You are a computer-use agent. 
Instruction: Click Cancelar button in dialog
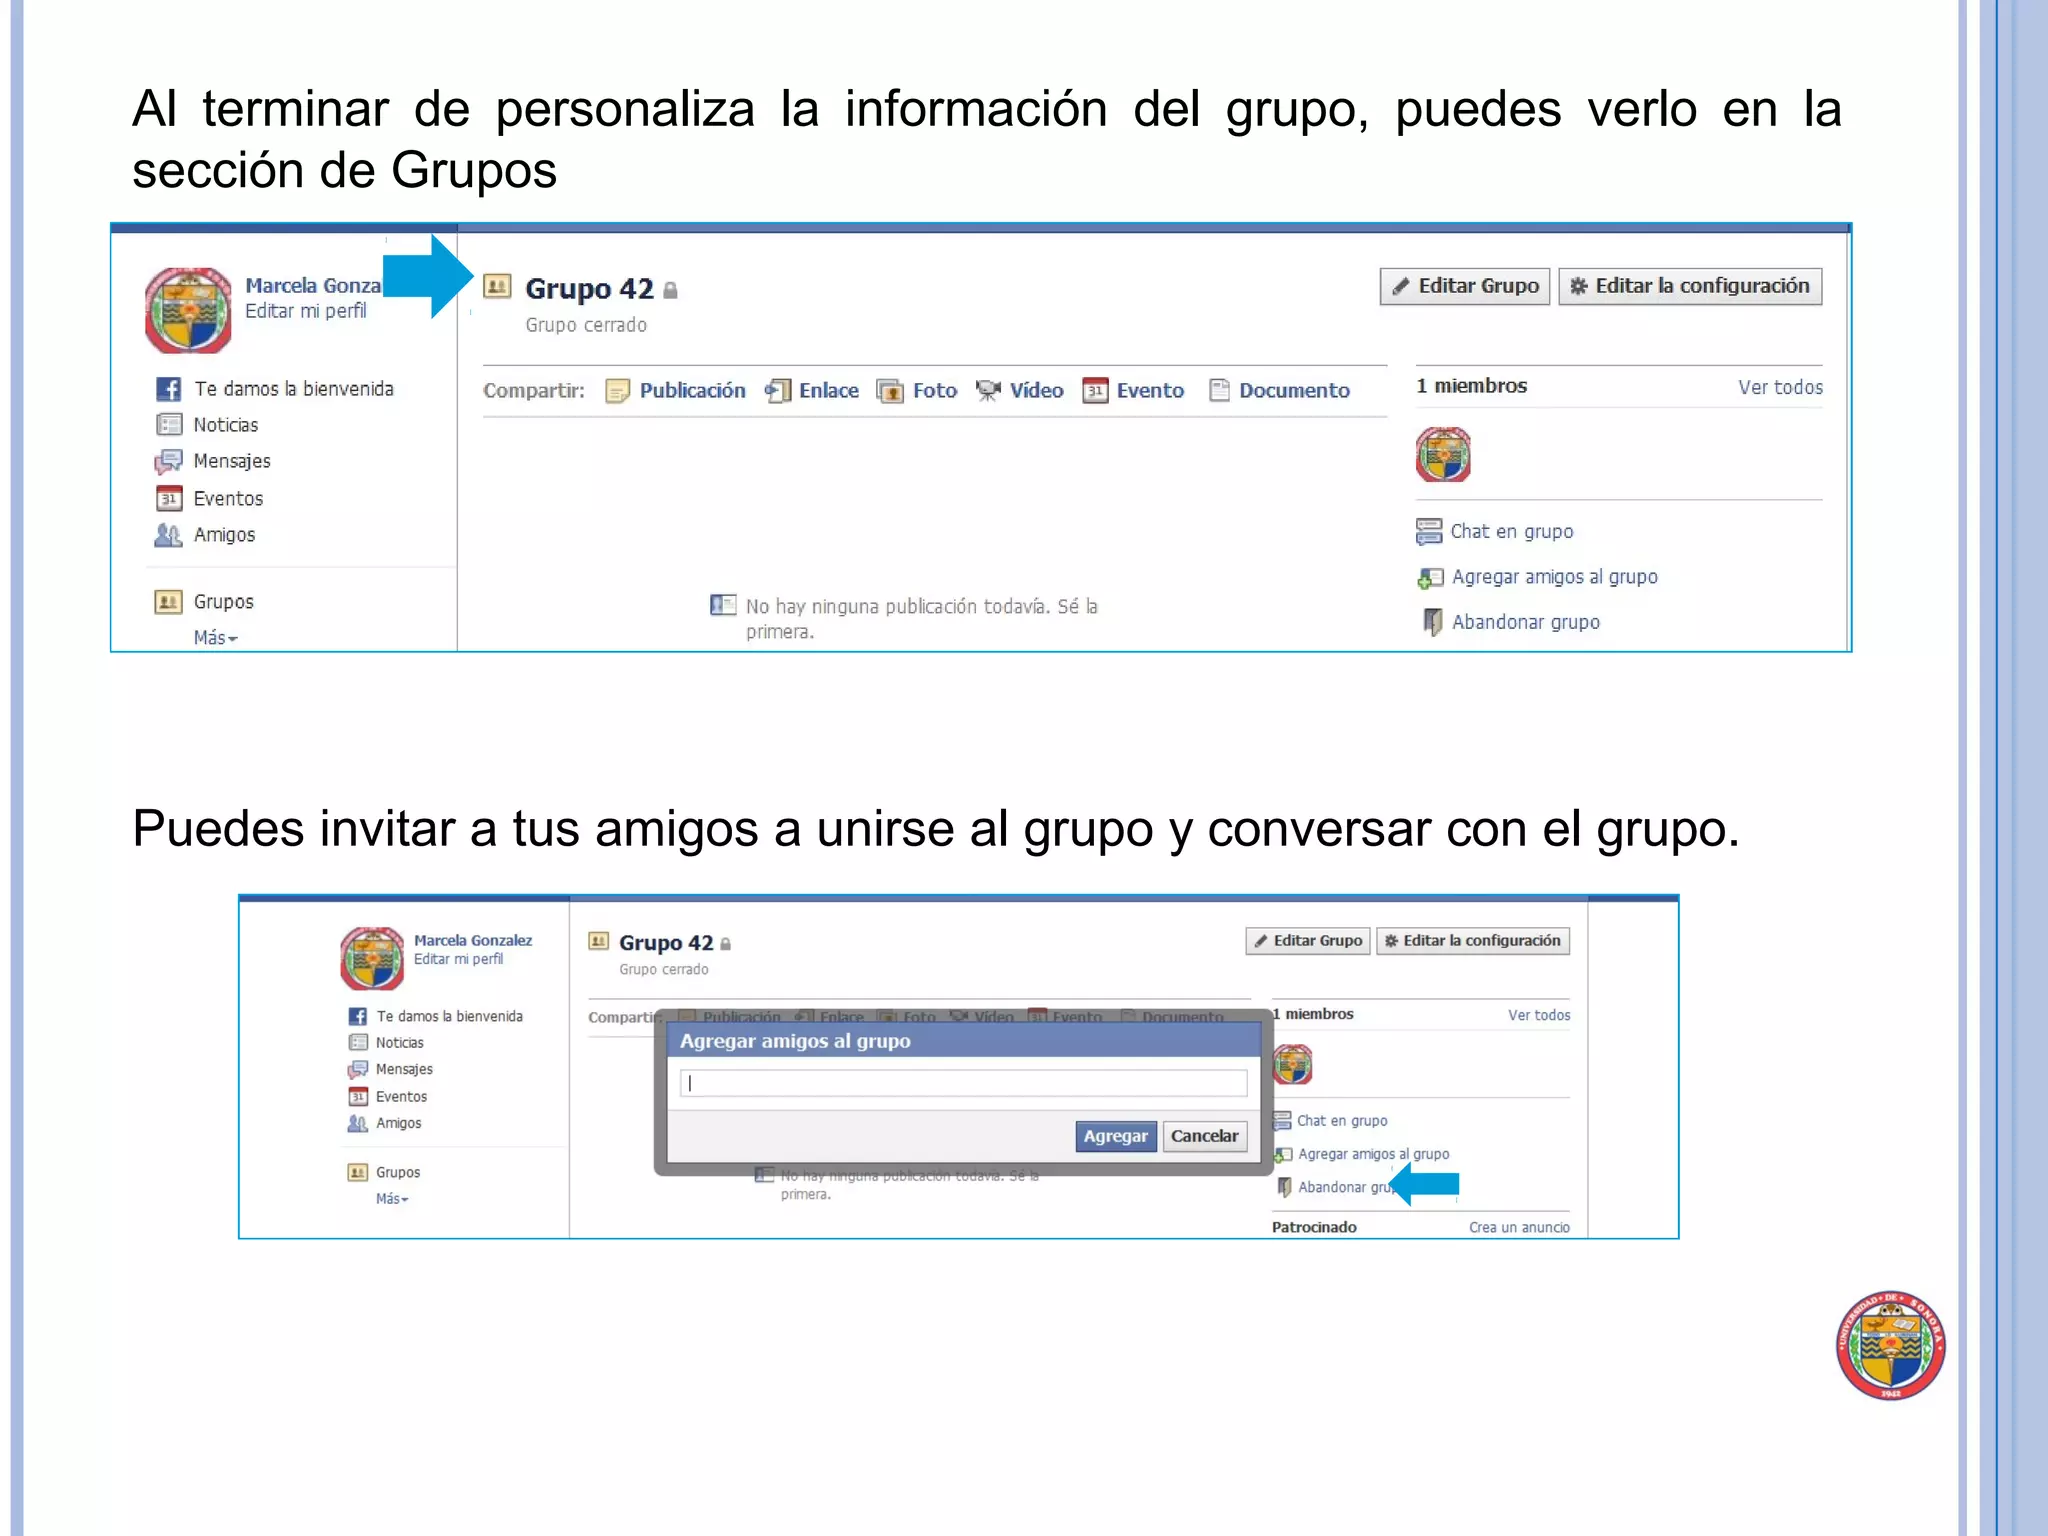click(1205, 1136)
